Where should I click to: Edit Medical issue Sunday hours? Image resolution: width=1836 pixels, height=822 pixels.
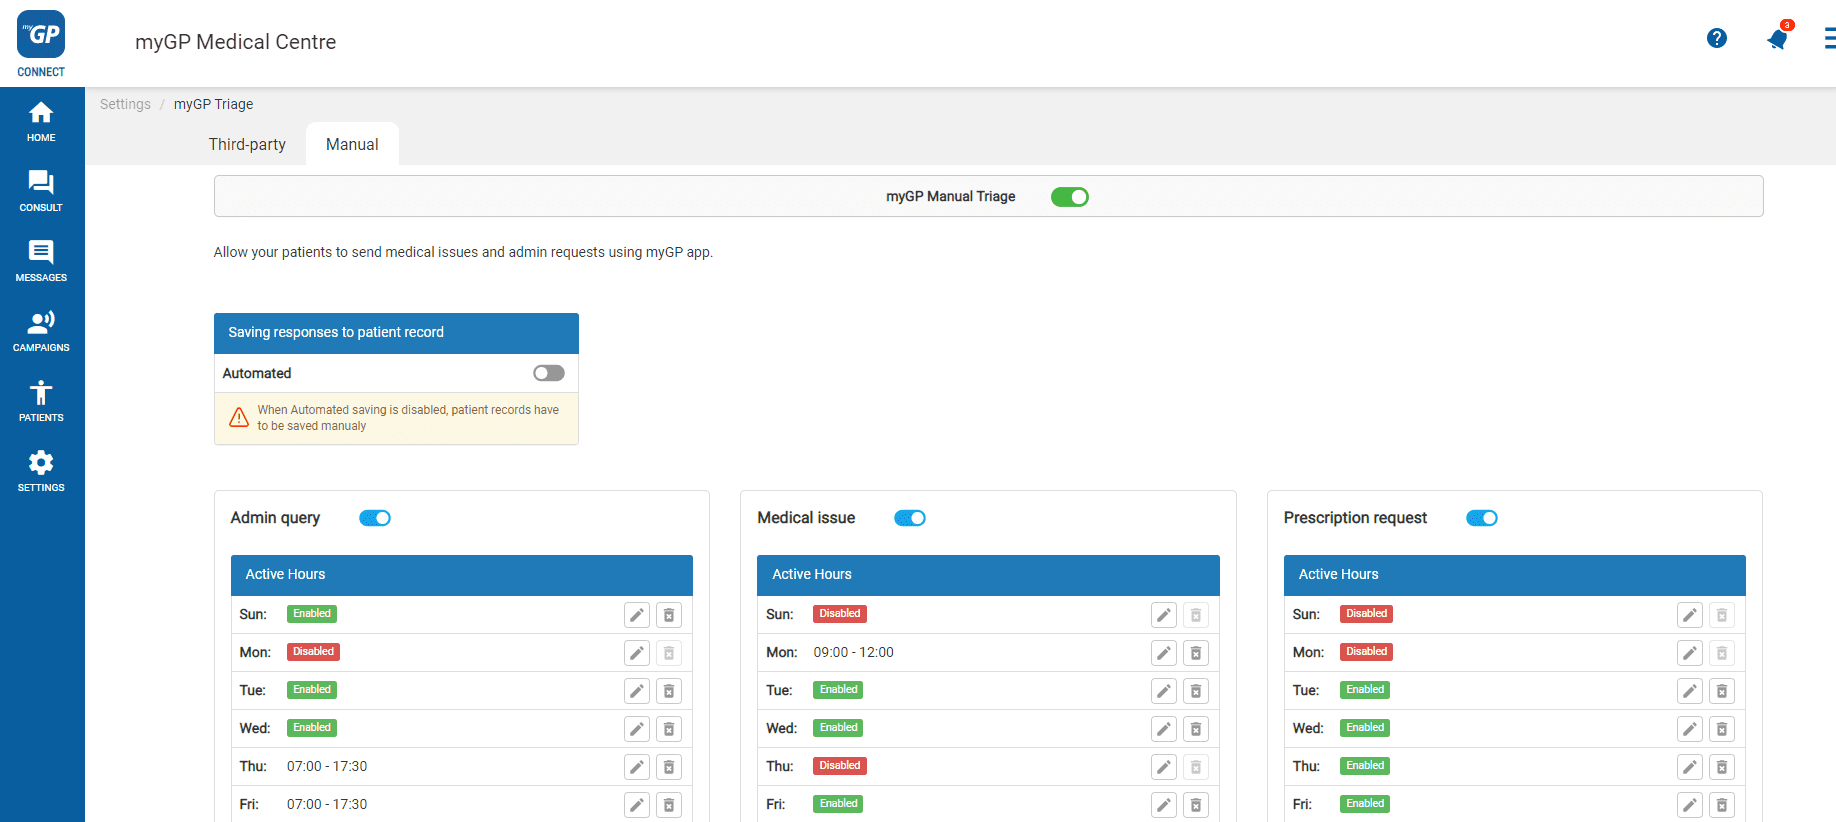pos(1164,615)
